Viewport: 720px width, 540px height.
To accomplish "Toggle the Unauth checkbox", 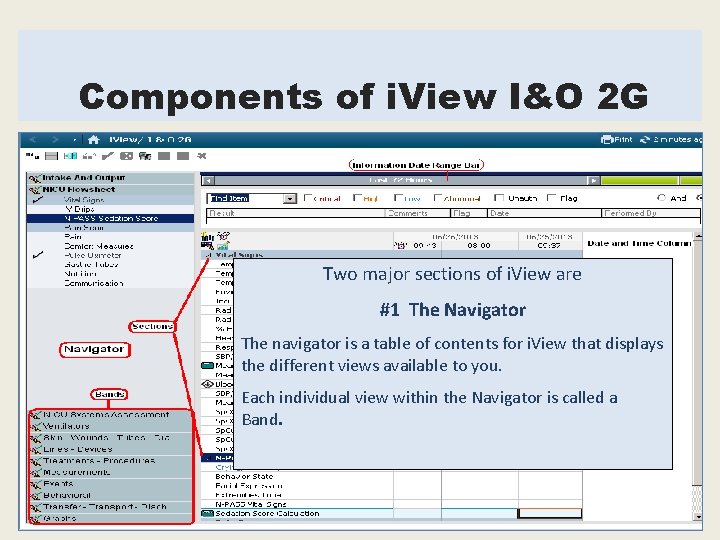I will coord(499,198).
